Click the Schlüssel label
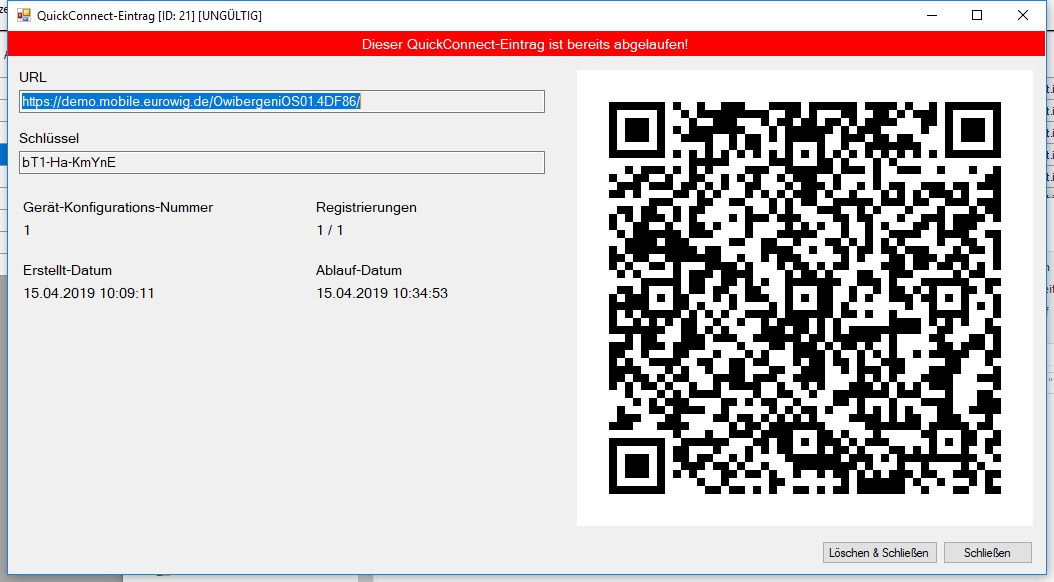1054x582 pixels. coord(49,138)
